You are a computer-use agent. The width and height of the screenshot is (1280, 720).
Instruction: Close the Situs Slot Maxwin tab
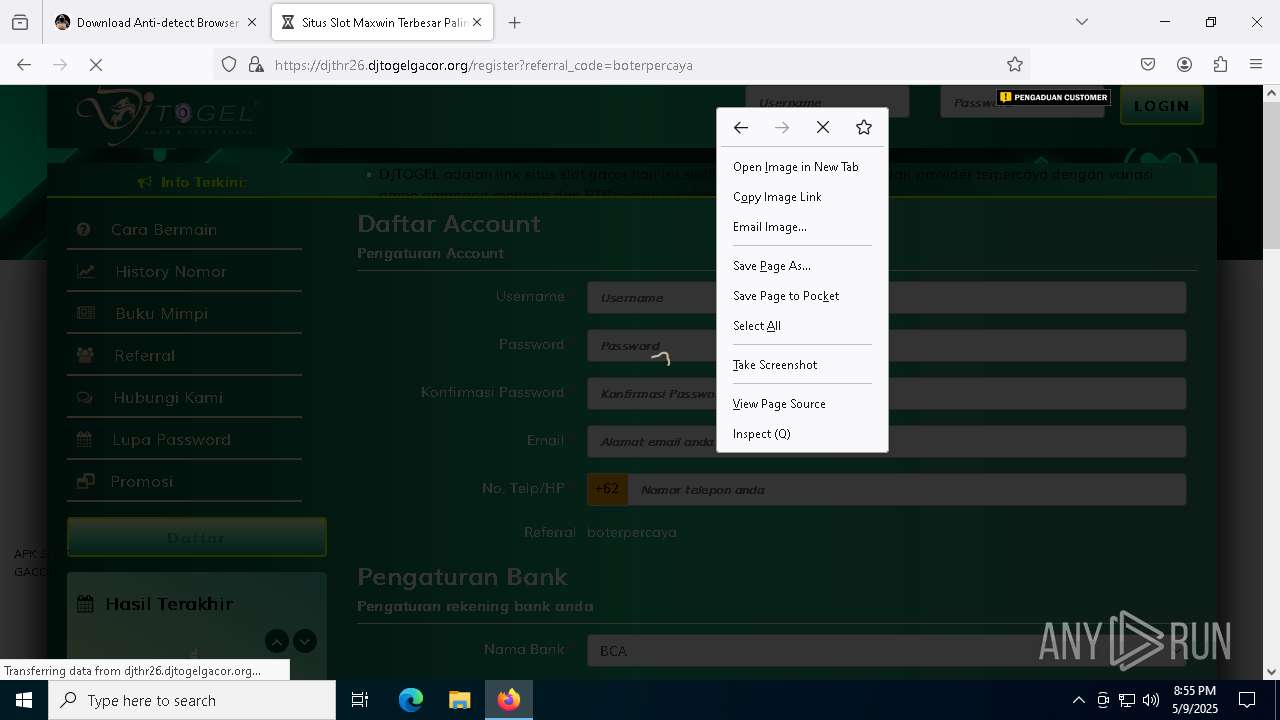(477, 22)
